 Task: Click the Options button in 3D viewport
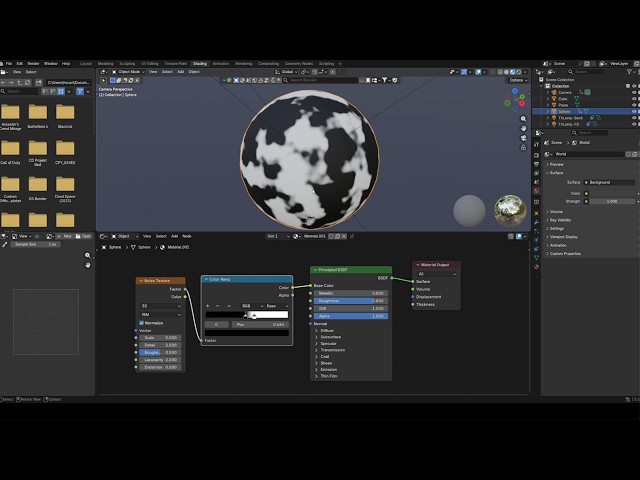tap(517, 80)
